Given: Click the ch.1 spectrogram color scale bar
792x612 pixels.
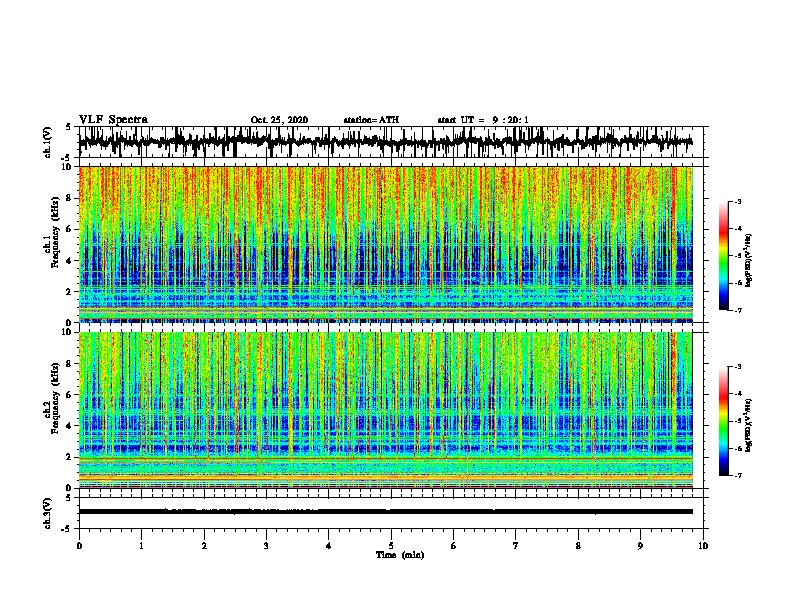Looking at the screenshot, I should 724,256.
